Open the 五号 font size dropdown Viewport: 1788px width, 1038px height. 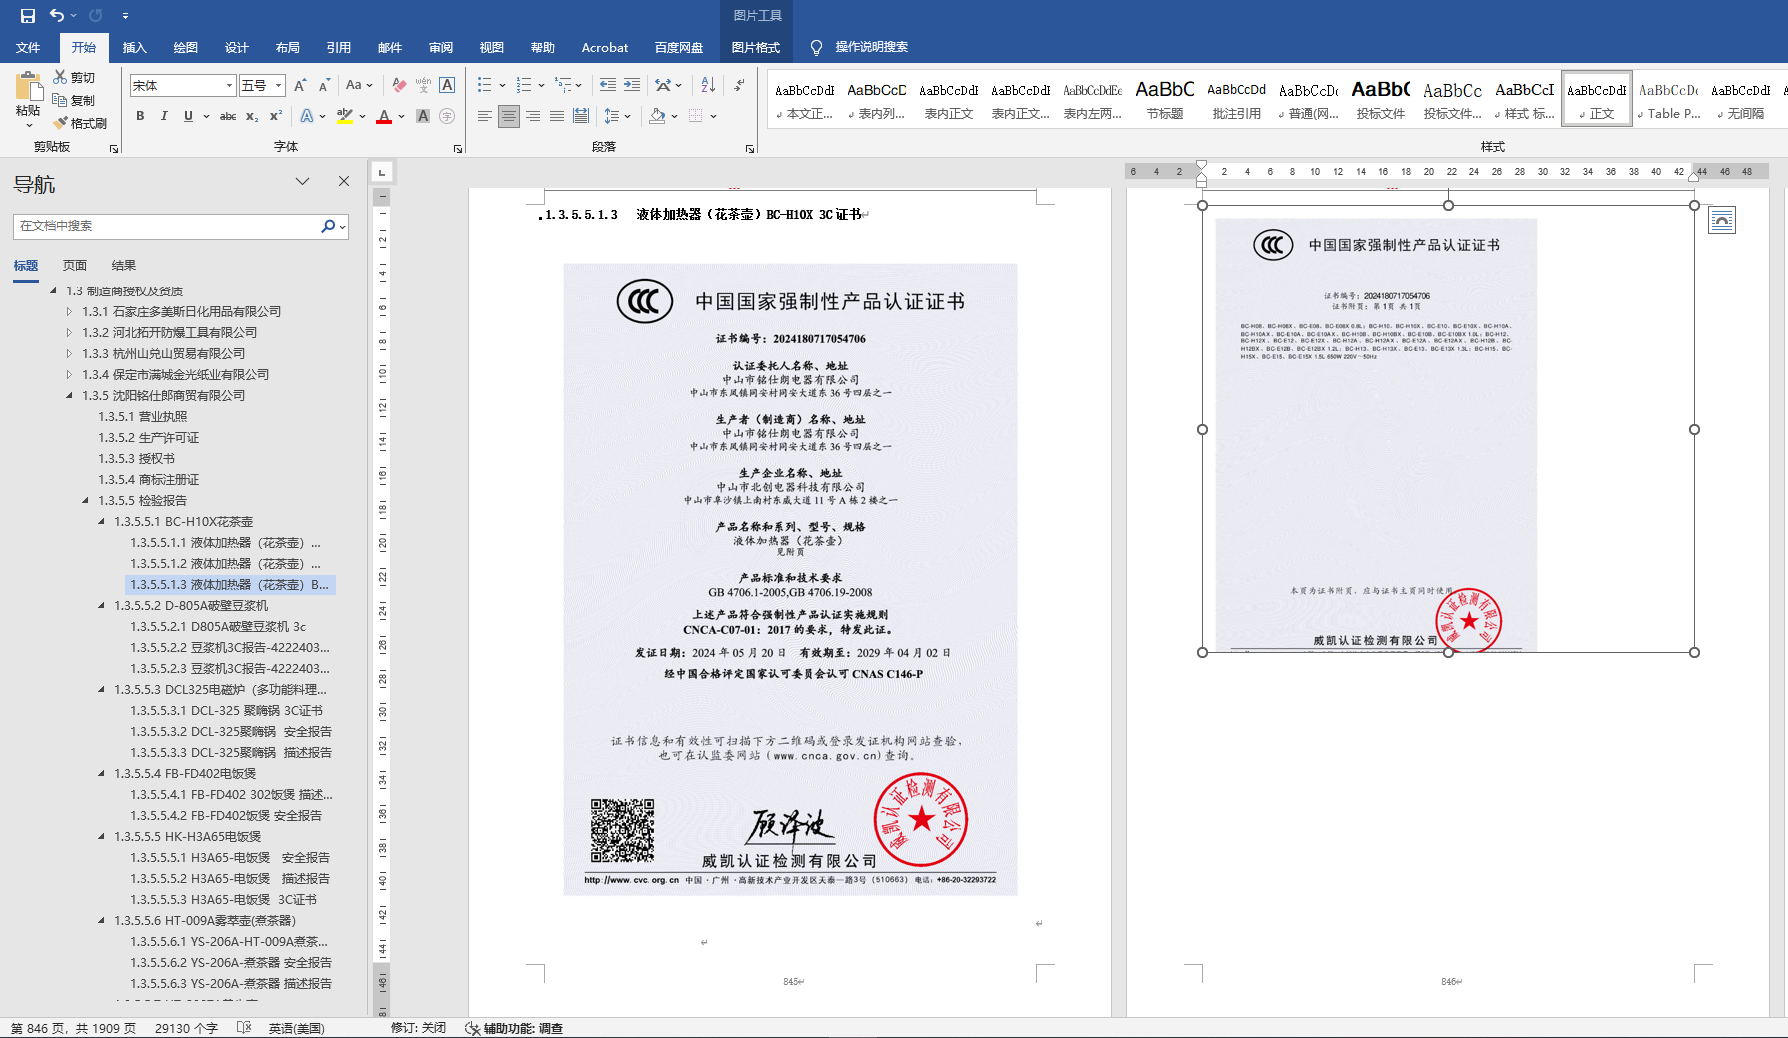pyautogui.click(x=279, y=86)
